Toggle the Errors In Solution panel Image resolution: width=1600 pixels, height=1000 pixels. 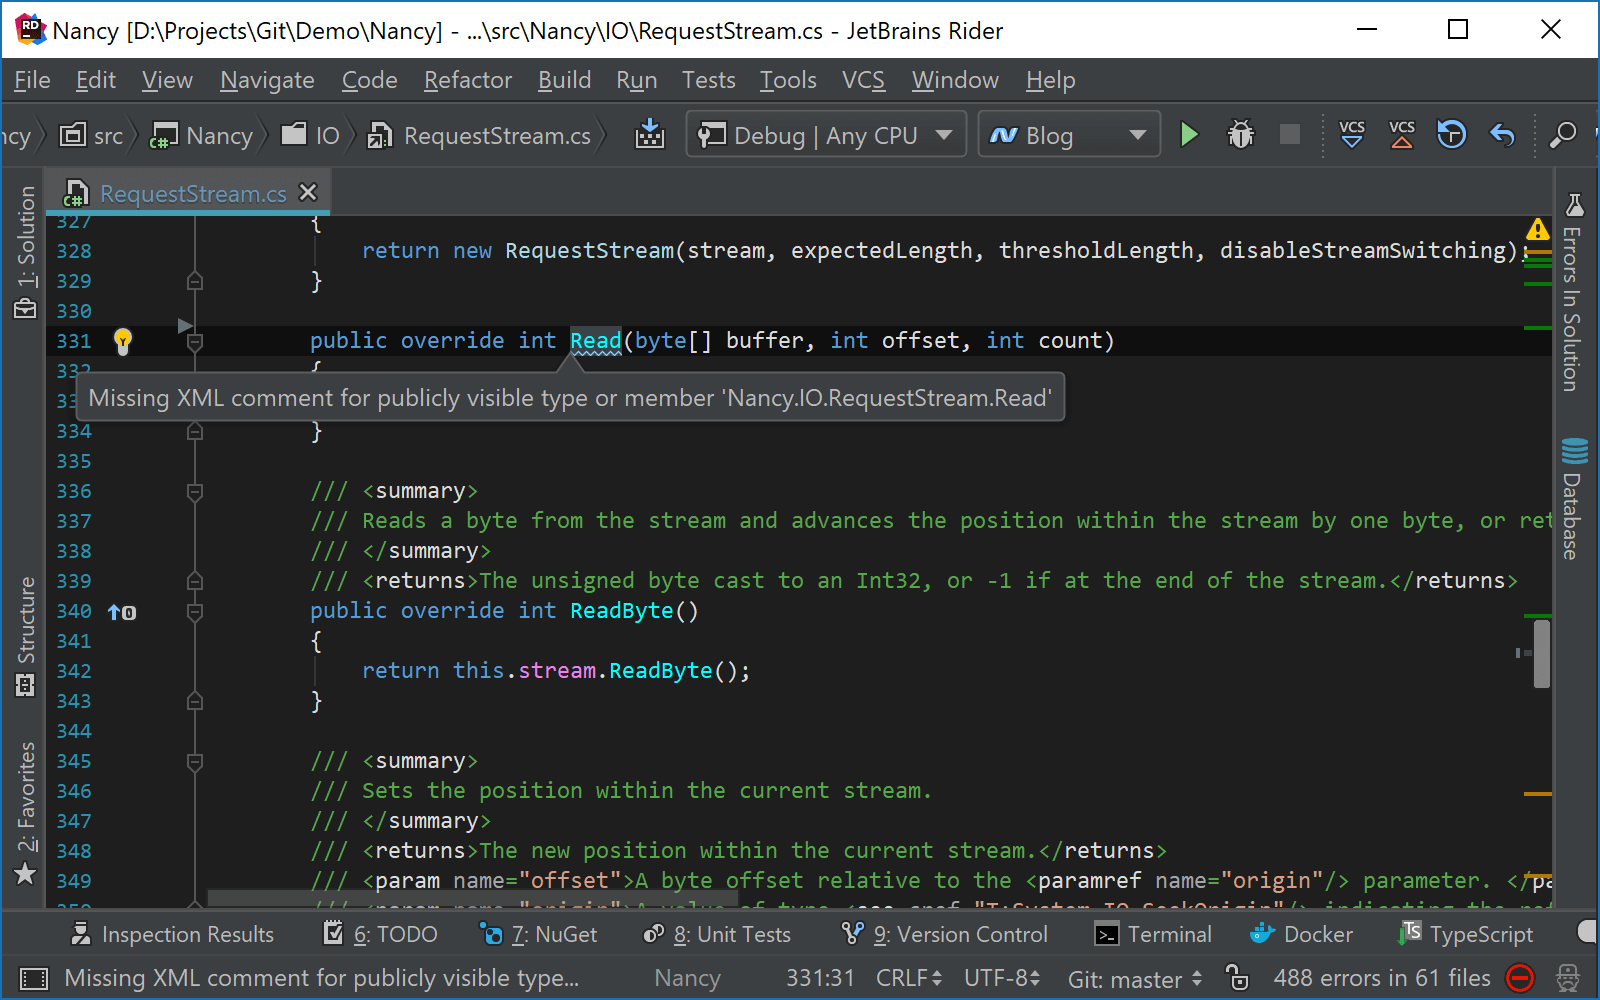point(1573,292)
